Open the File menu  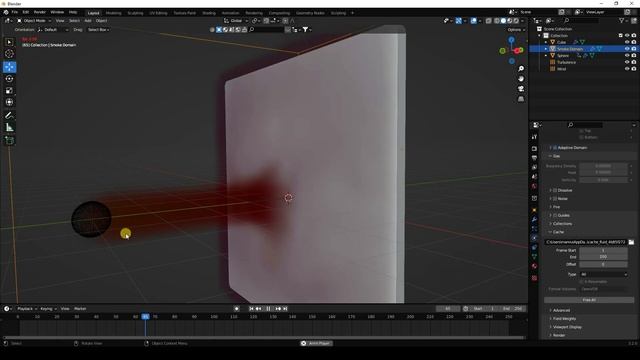(15, 12)
